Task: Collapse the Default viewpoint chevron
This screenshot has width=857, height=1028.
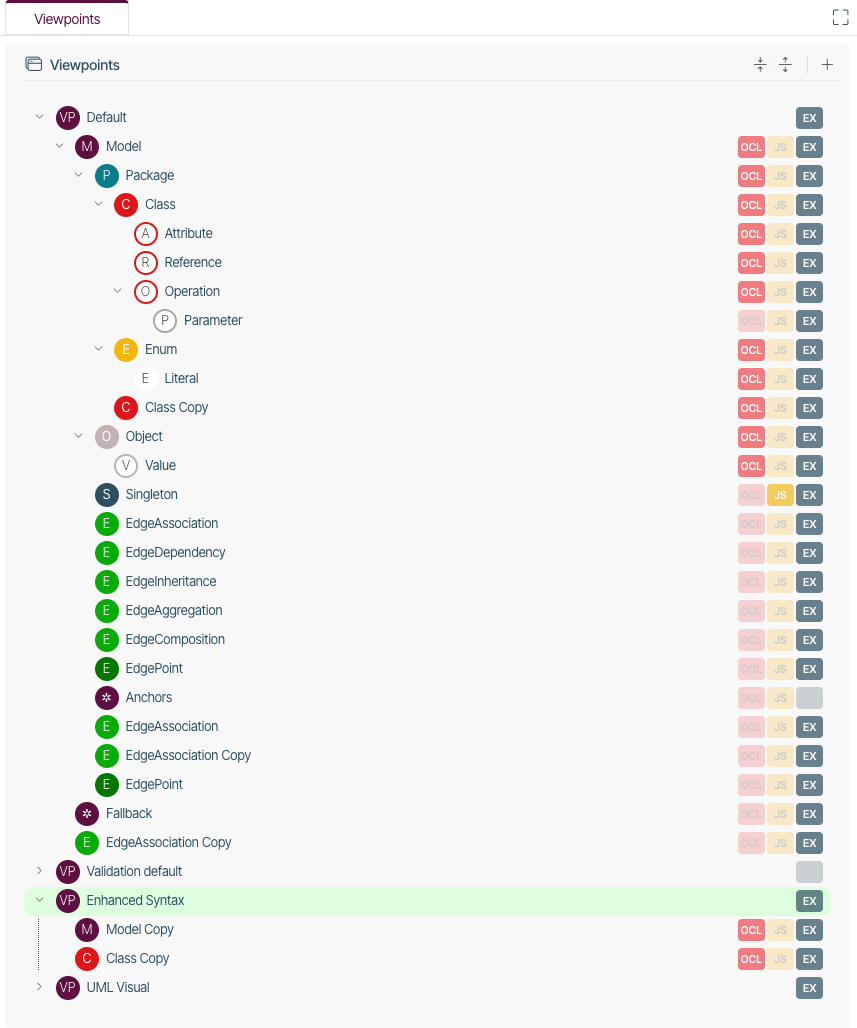Action: click(39, 117)
